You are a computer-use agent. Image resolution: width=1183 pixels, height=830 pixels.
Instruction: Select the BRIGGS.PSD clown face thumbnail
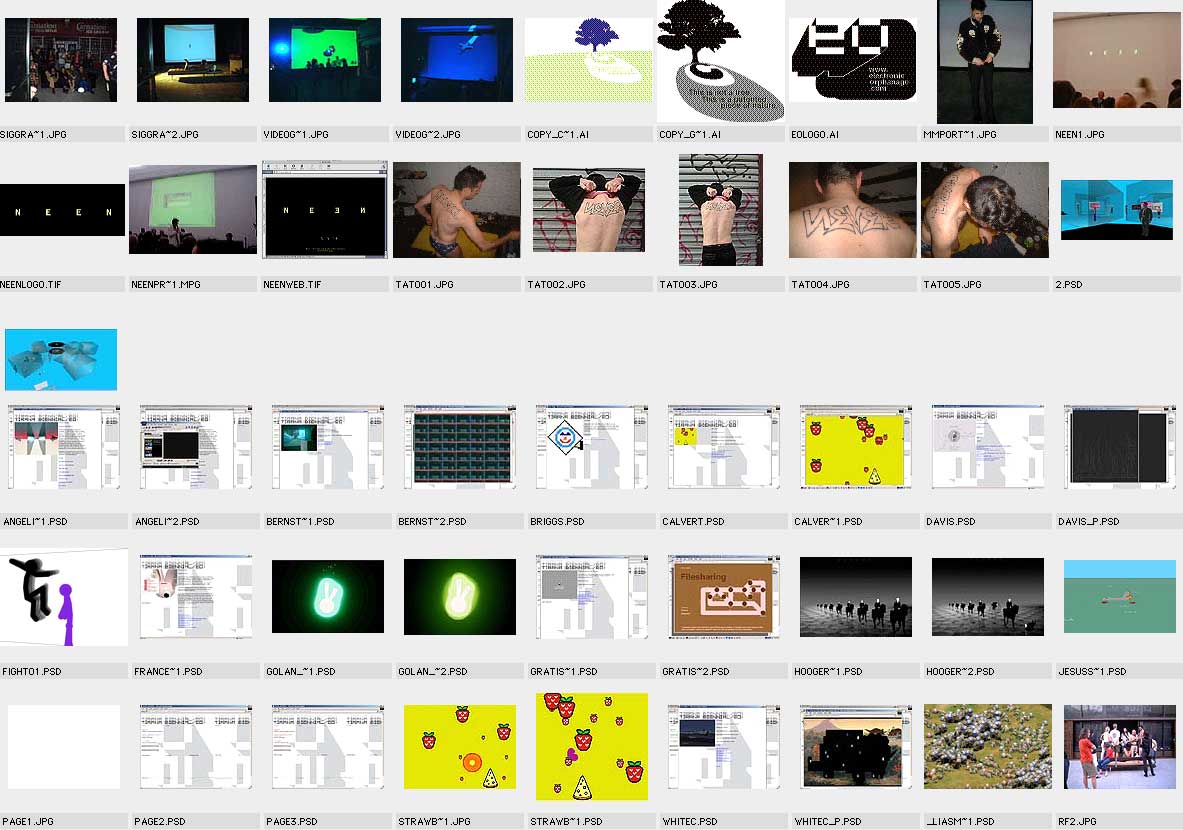click(x=588, y=447)
